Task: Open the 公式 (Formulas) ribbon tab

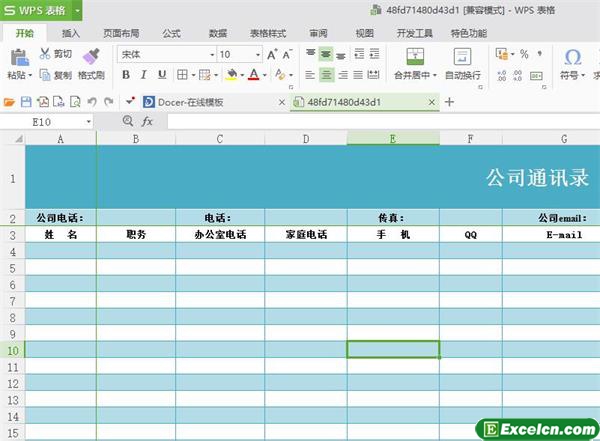Action: tap(172, 33)
